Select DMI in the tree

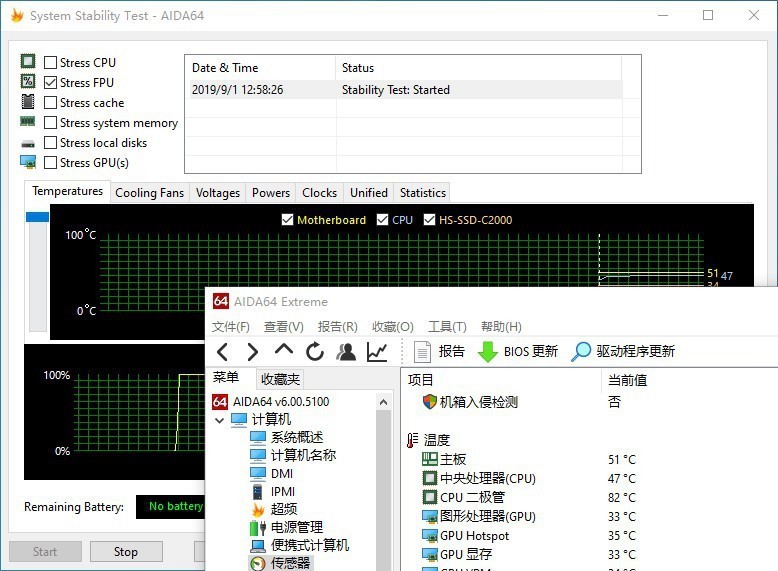point(271,474)
